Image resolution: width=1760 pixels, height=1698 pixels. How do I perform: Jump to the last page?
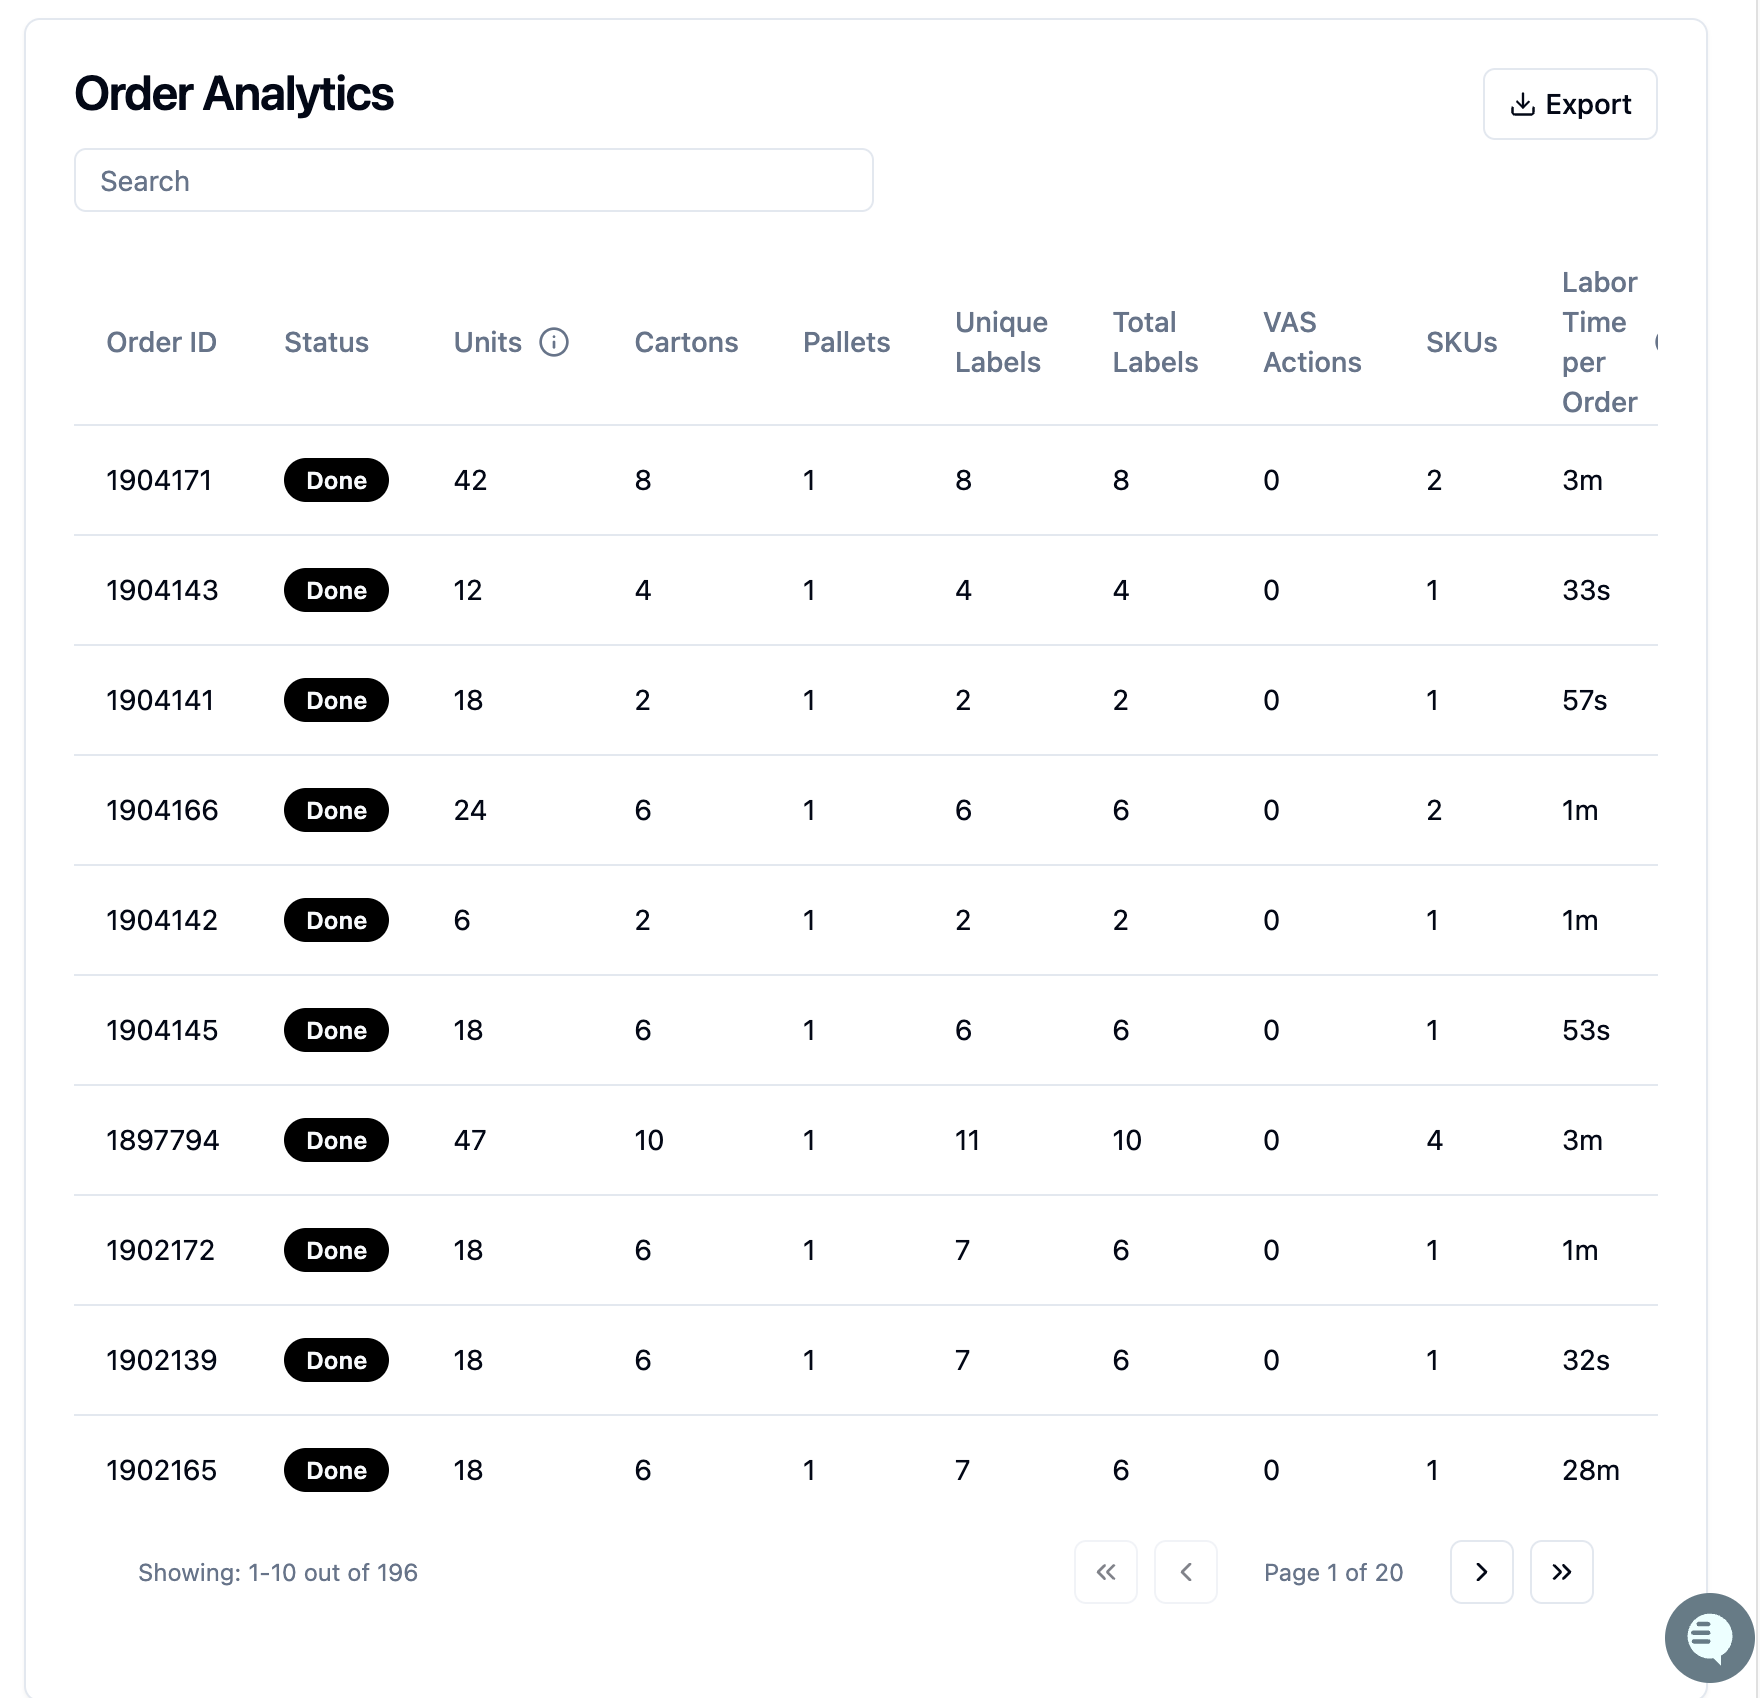[1561, 1572]
